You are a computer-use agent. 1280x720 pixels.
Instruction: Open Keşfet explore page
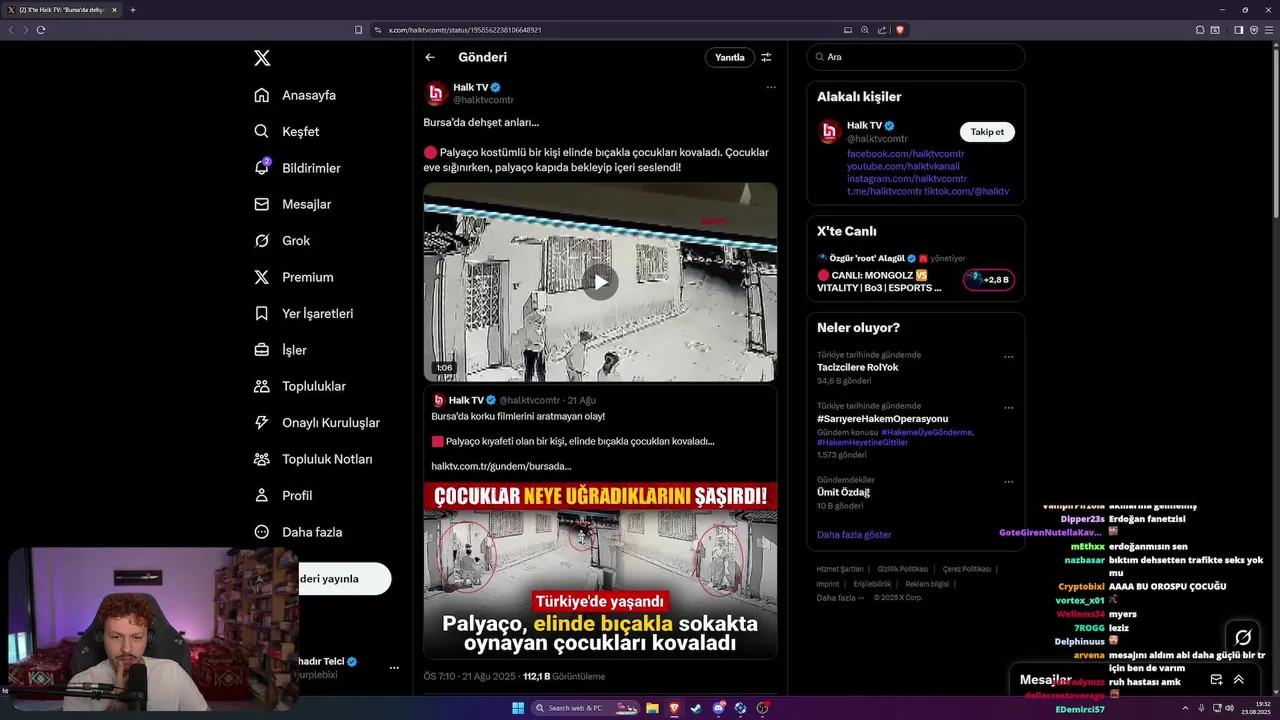(286, 131)
